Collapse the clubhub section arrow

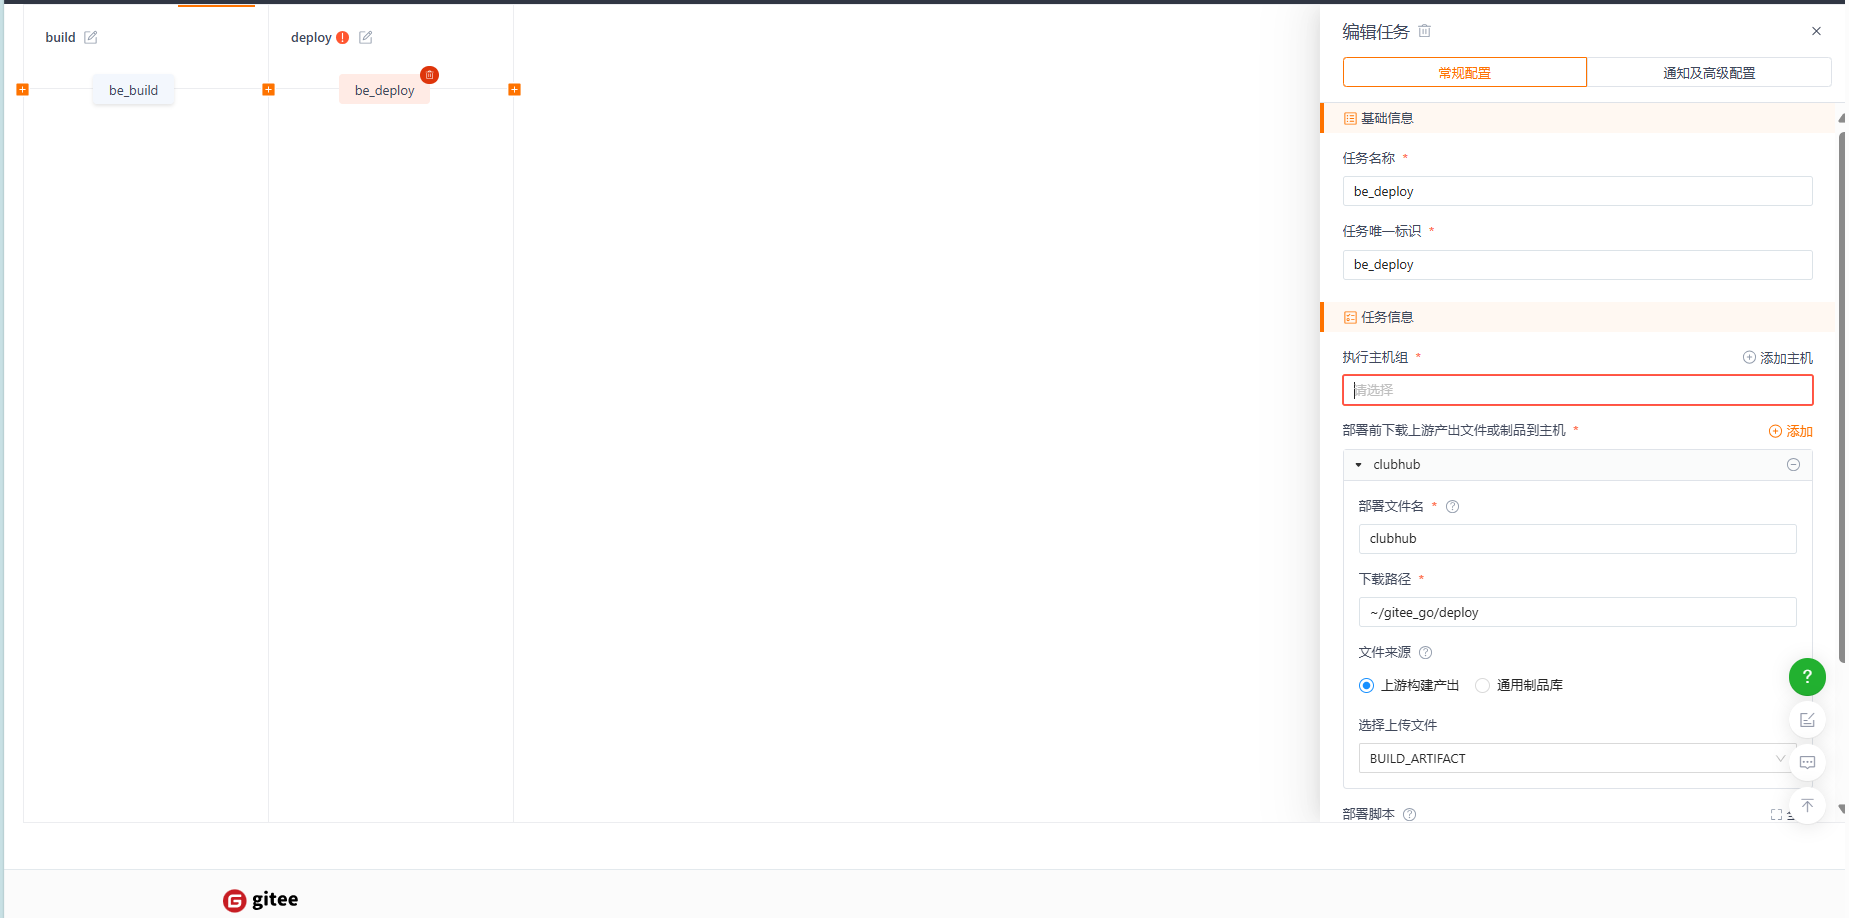(x=1359, y=465)
